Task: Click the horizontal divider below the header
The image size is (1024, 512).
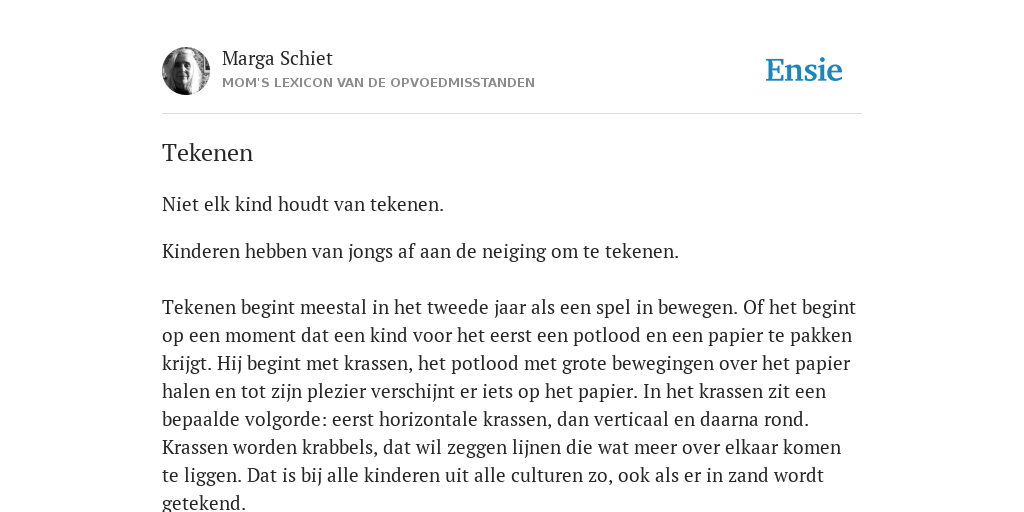Action: 512,114
